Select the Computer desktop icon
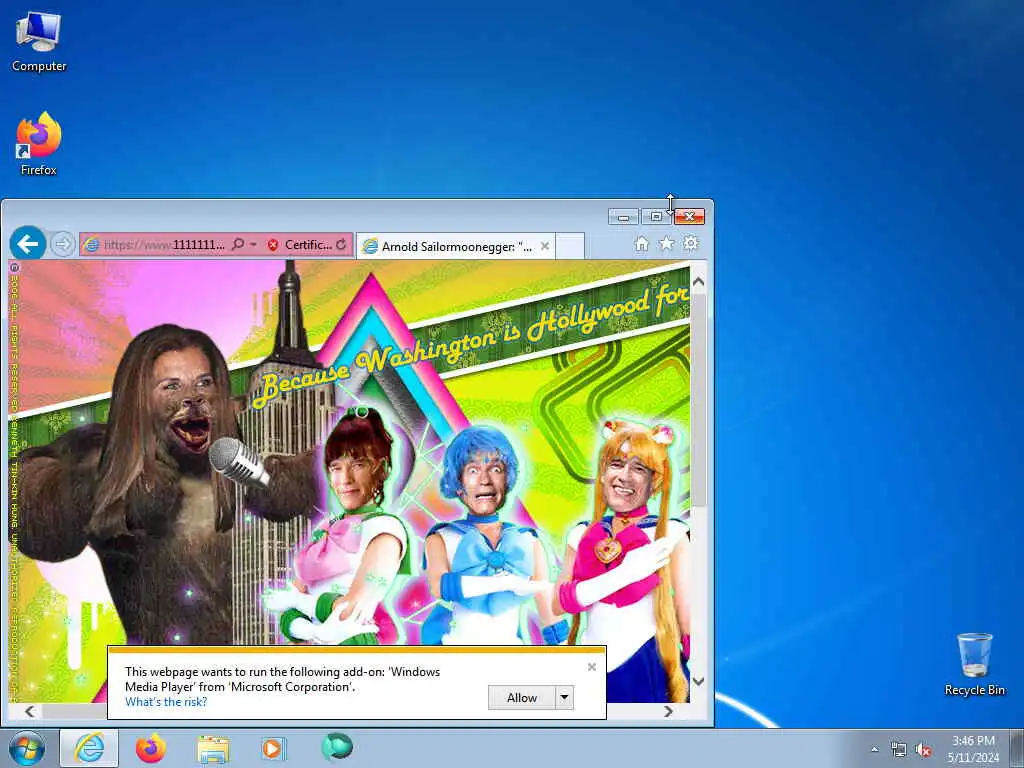The height and width of the screenshot is (768, 1024). (x=39, y=41)
